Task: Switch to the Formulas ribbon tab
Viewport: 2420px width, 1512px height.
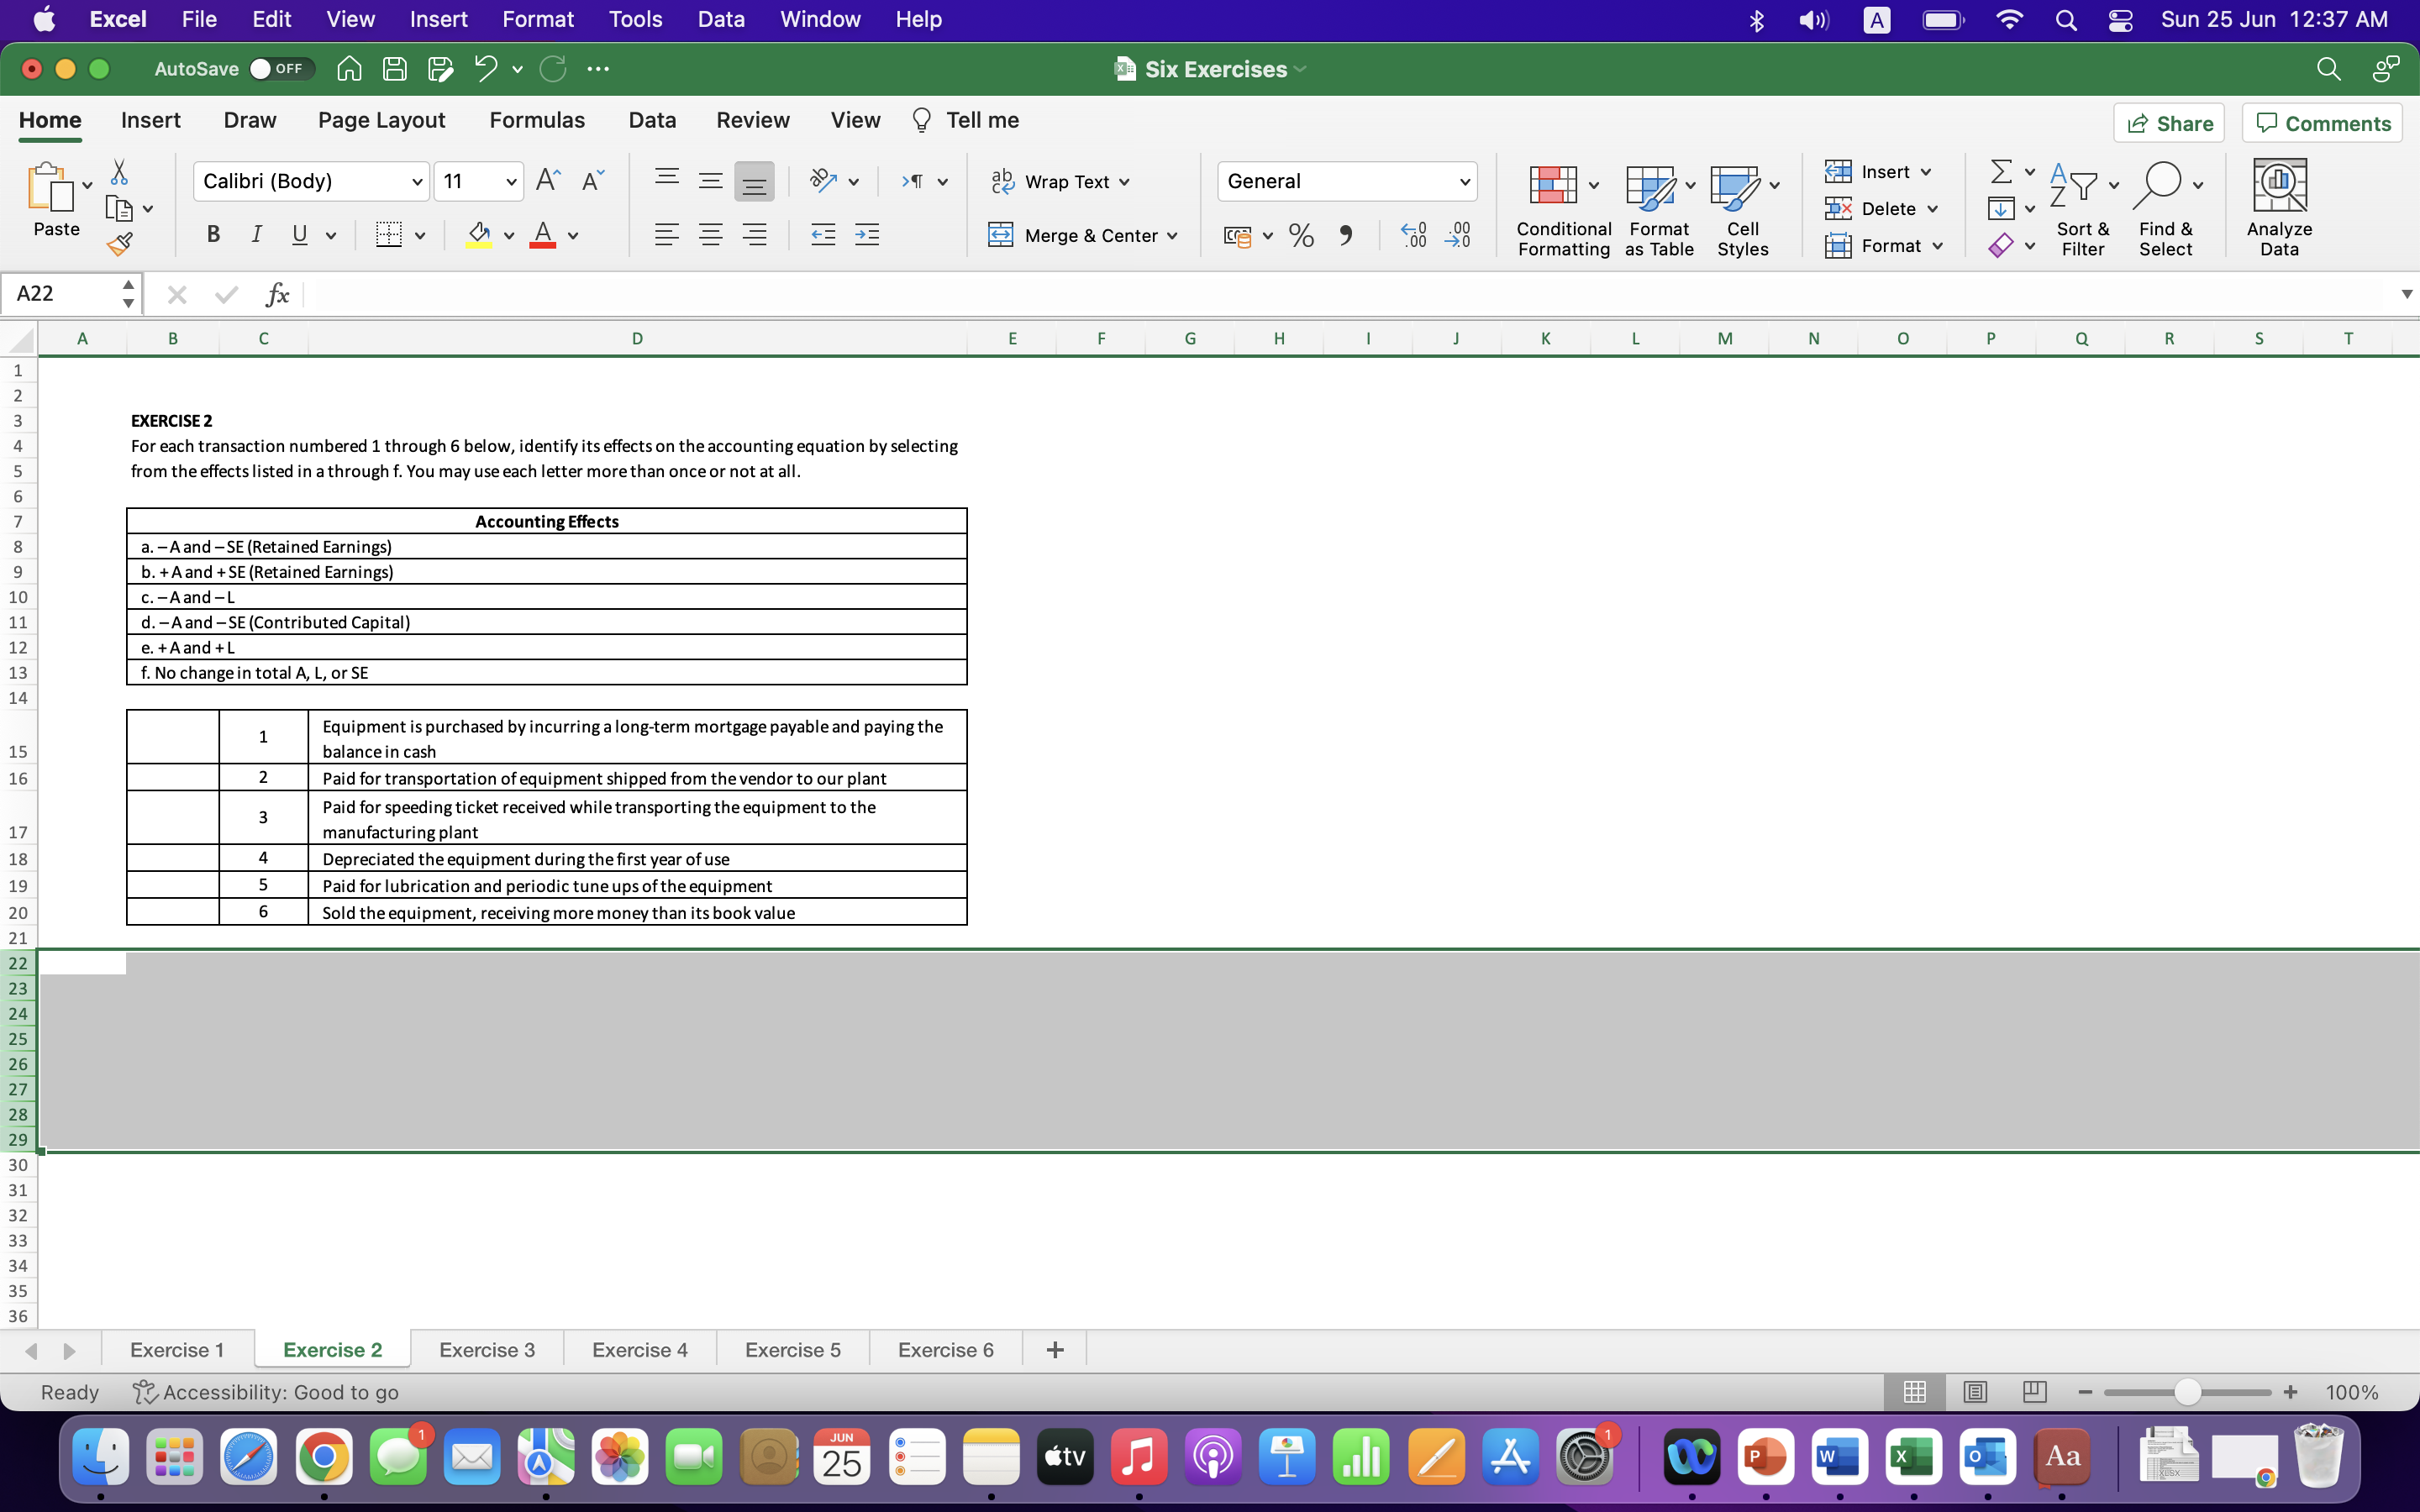Action: click(537, 120)
